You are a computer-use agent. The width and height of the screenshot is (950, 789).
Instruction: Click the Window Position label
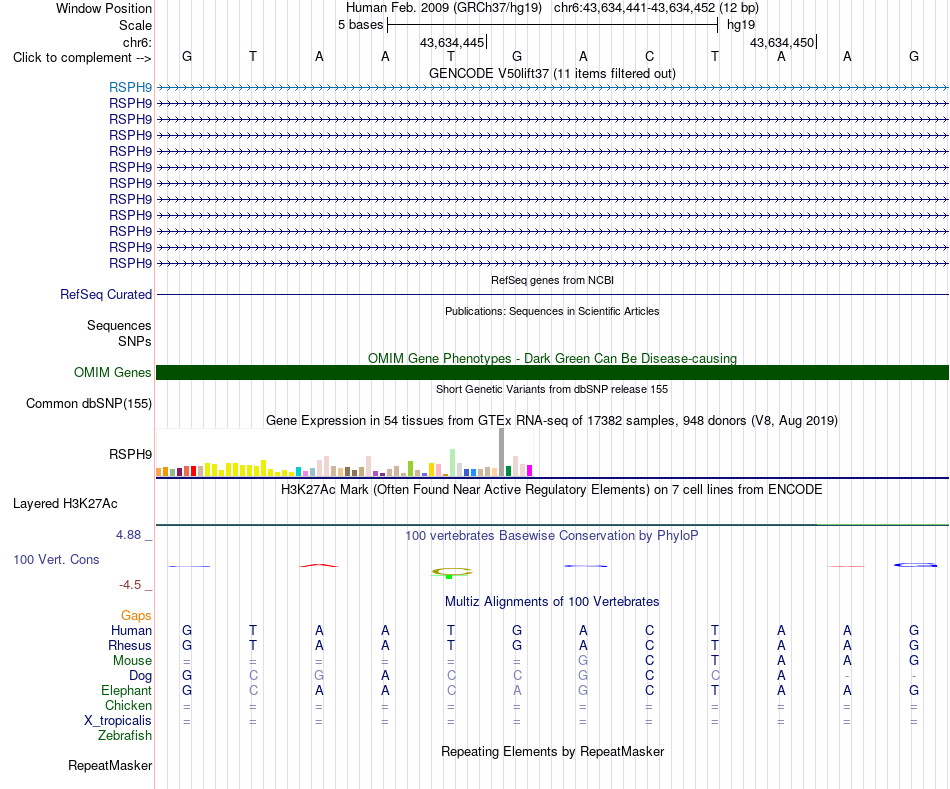[x=104, y=8]
